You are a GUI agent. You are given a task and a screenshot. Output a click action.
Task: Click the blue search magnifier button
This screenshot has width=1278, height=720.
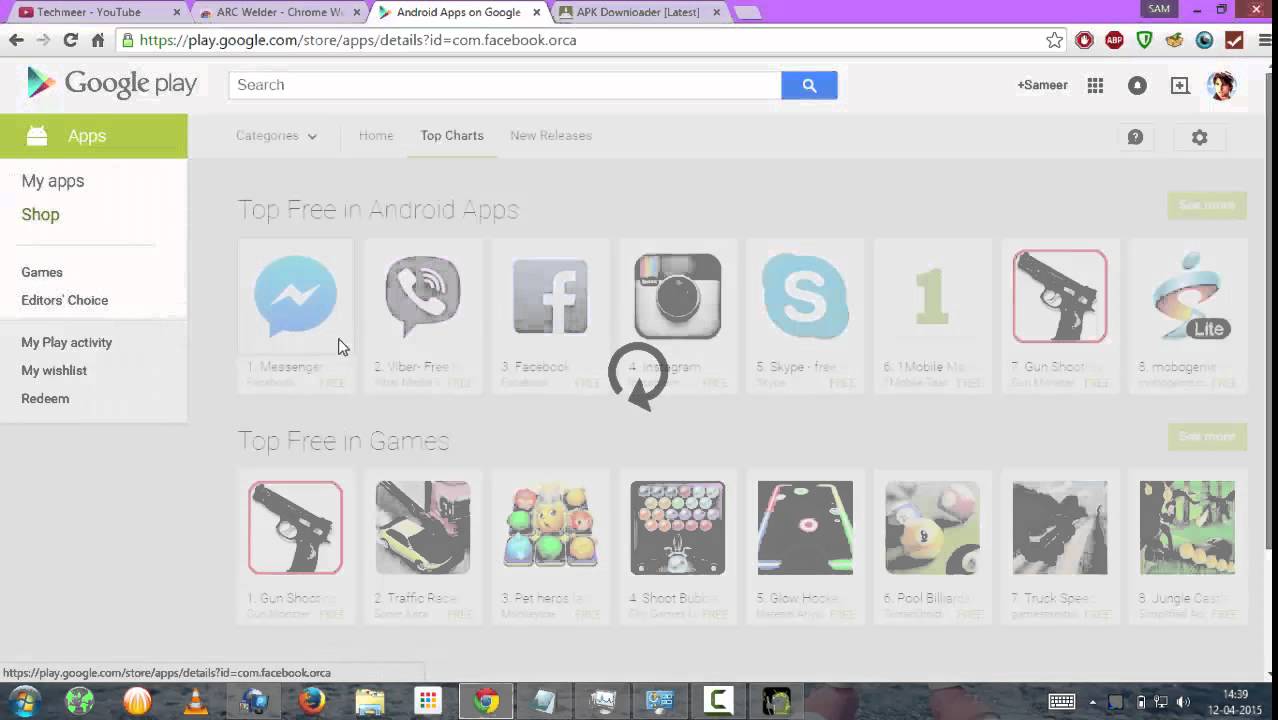[809, 85]
